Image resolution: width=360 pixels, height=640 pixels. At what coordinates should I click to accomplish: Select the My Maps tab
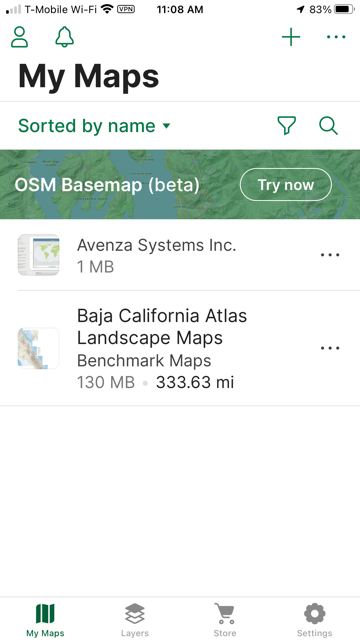tap(45, 620)
